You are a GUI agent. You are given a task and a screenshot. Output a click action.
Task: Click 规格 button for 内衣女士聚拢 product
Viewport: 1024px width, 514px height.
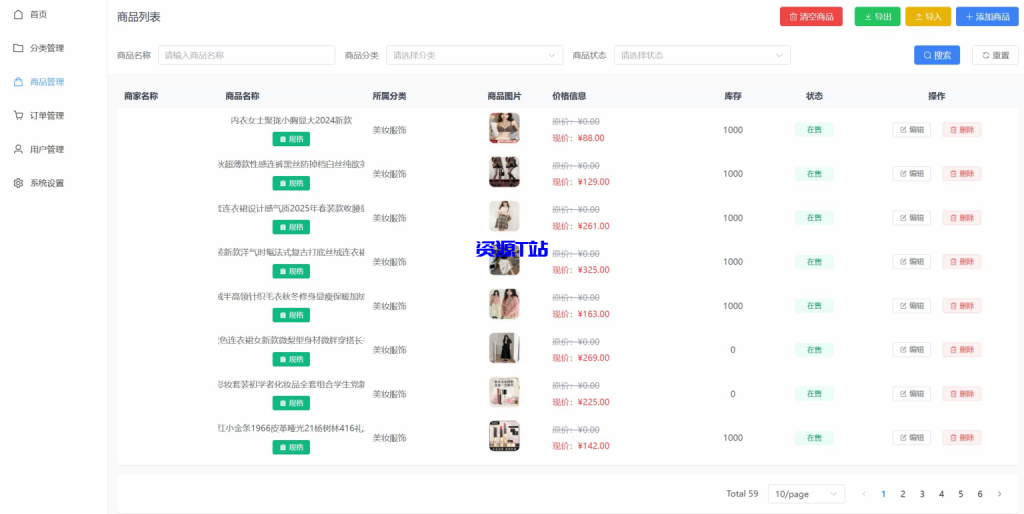point(291,139)
